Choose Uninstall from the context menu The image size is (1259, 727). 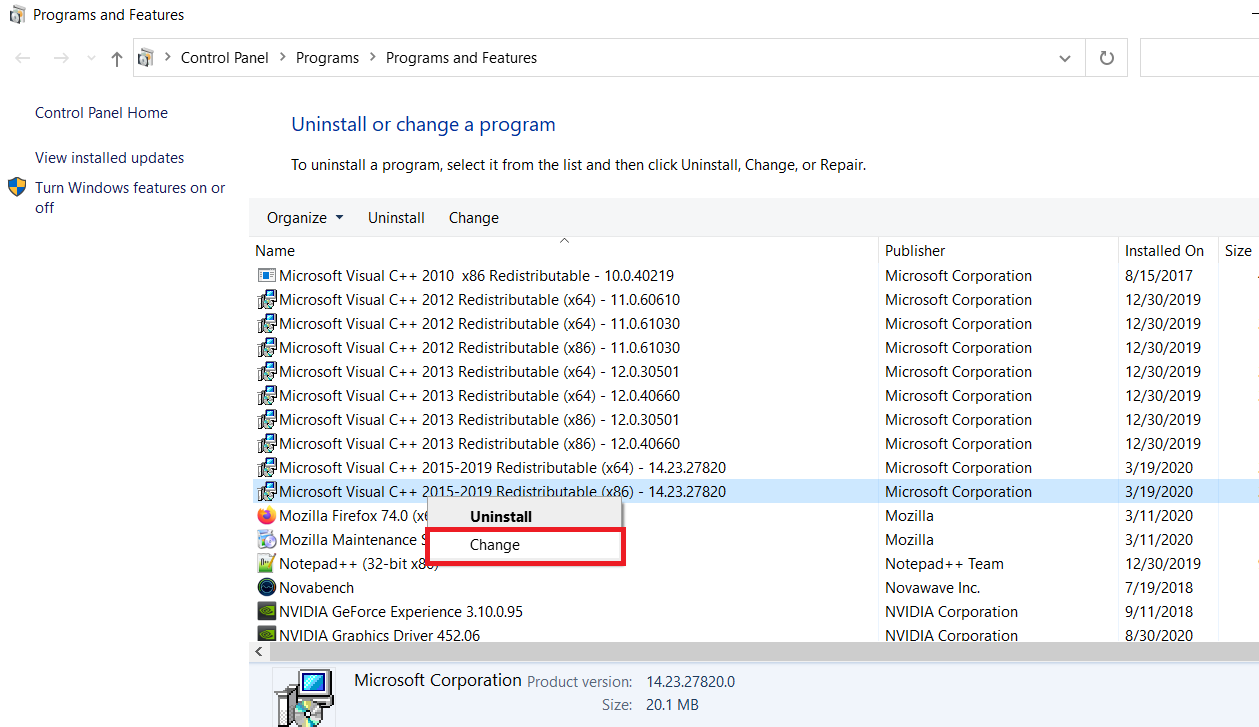point(525,517)
